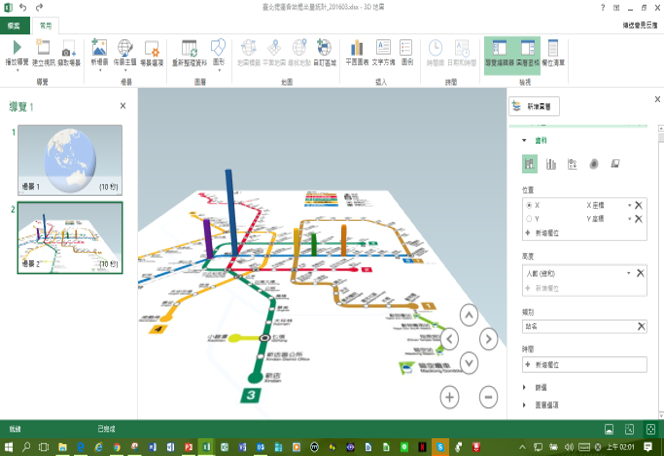Open taskbar search magnifier
The image size is (664, 456).
click(26, 447)
